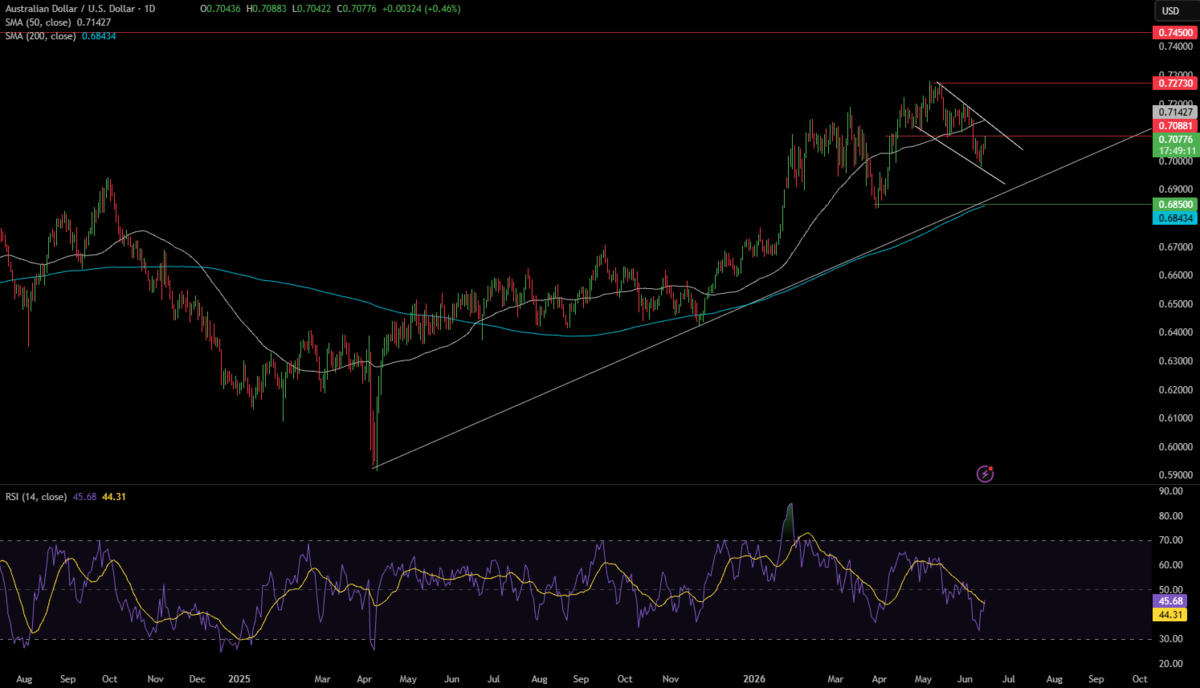Click the 0.65000 price axis tick

(1176, 303)
